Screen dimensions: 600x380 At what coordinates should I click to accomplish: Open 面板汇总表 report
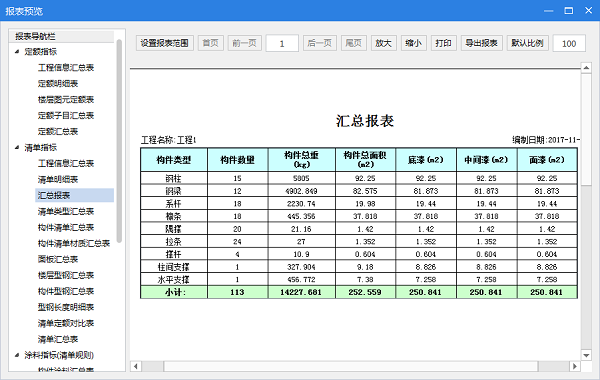[58, 259]
